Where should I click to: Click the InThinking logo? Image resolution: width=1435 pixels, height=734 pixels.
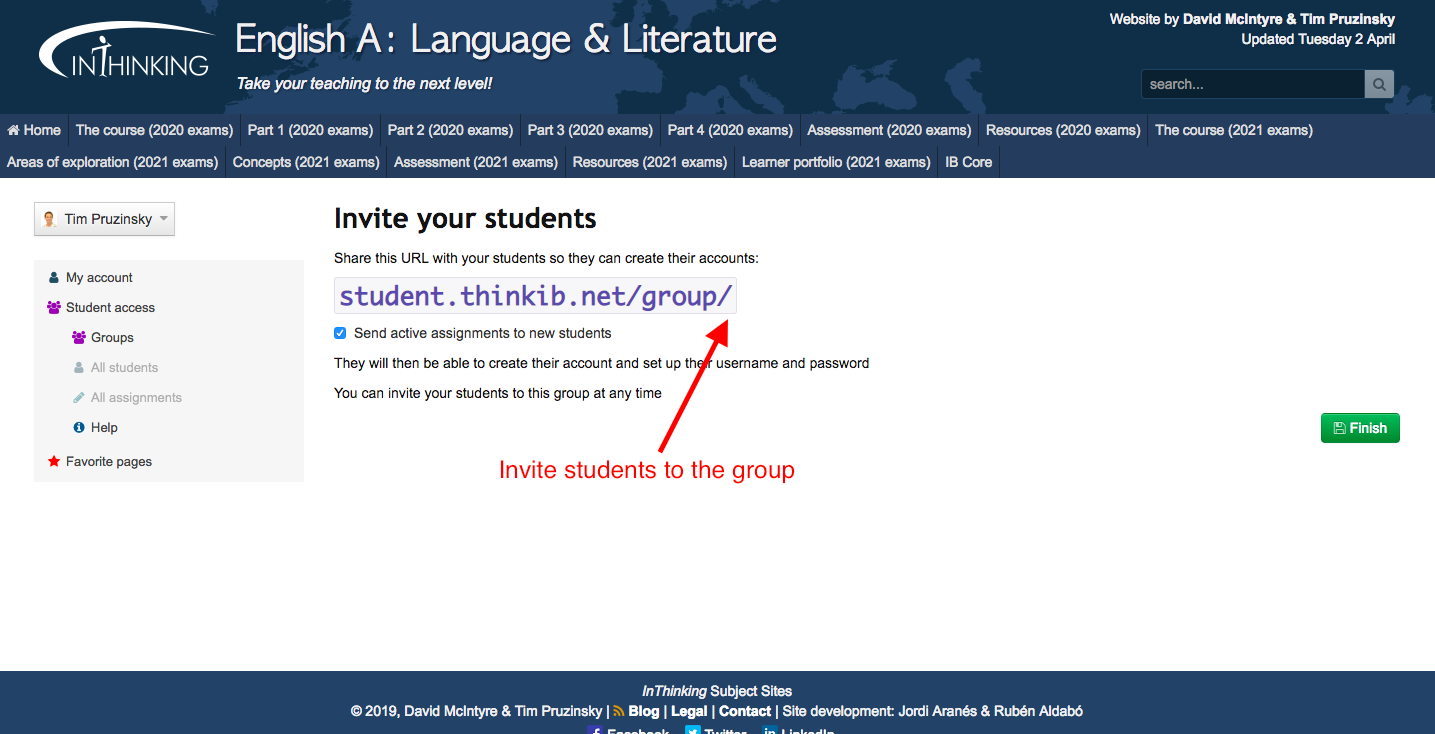pos(124,51)
